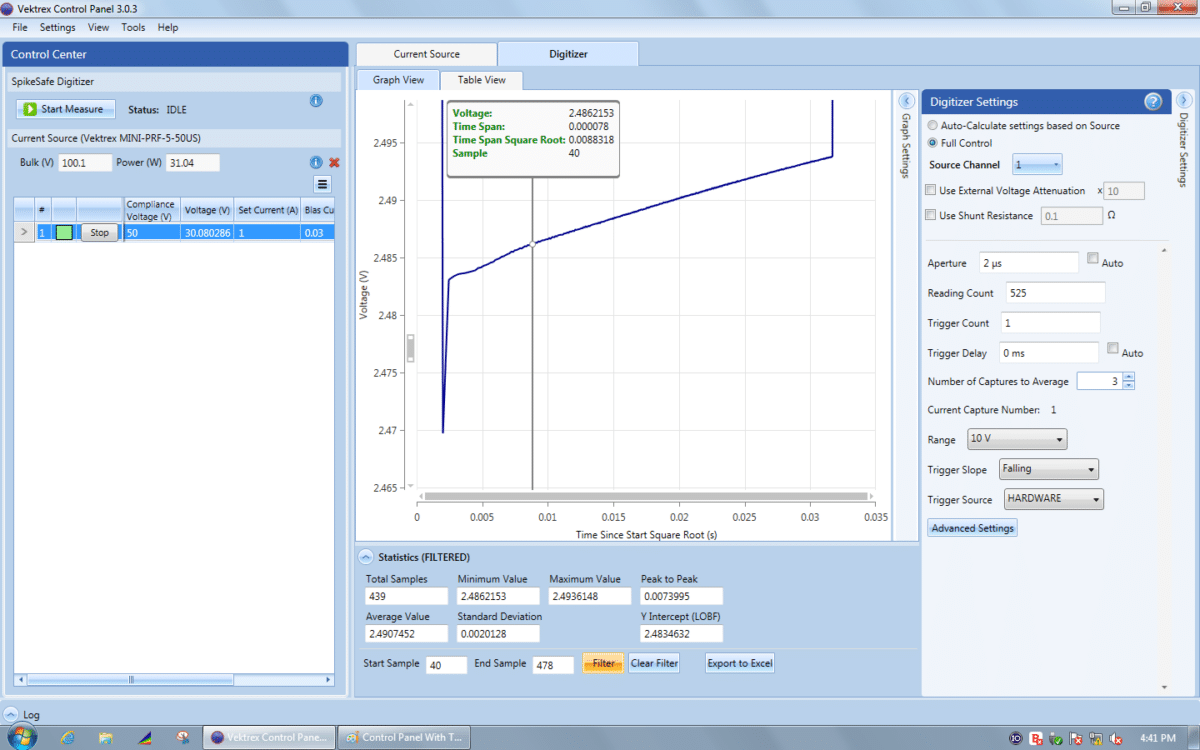Select Auto-Calculate settings based on Source
Image resolution: width=1200 pixels, height=750 pixels.
tap(933, 126)
